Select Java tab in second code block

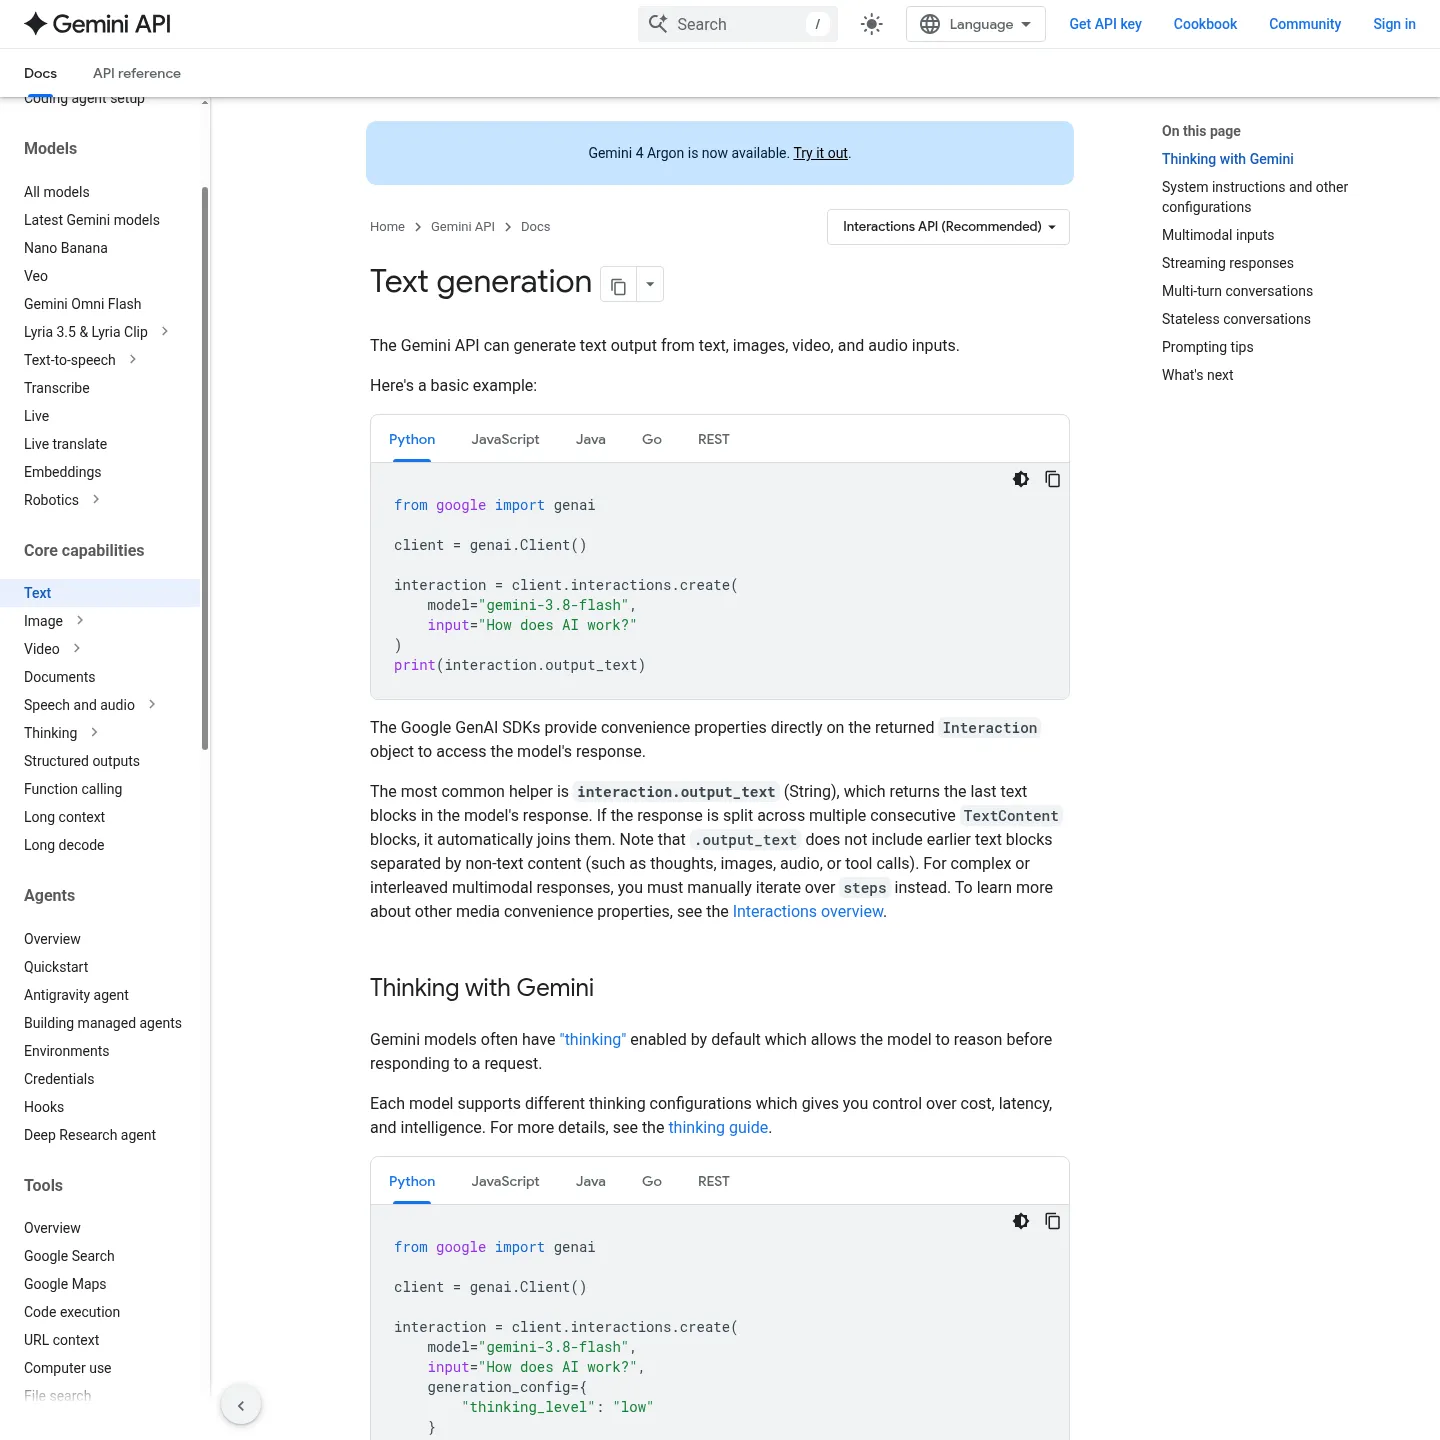[x=591, y=1181]
